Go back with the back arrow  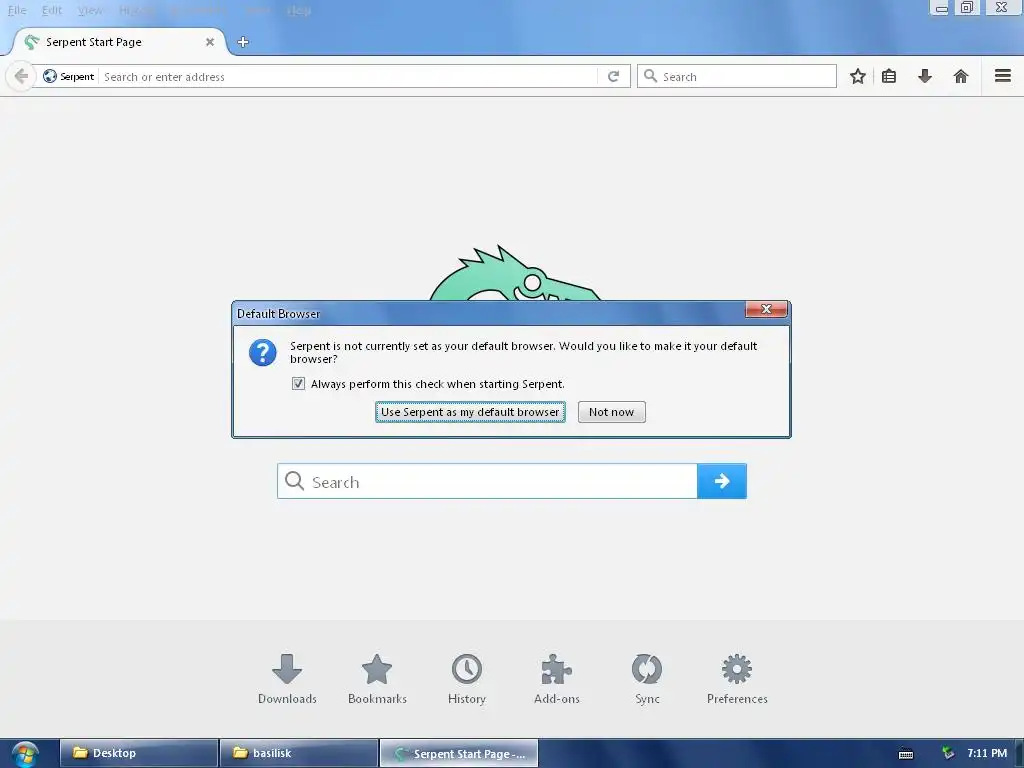pos(21,76)
